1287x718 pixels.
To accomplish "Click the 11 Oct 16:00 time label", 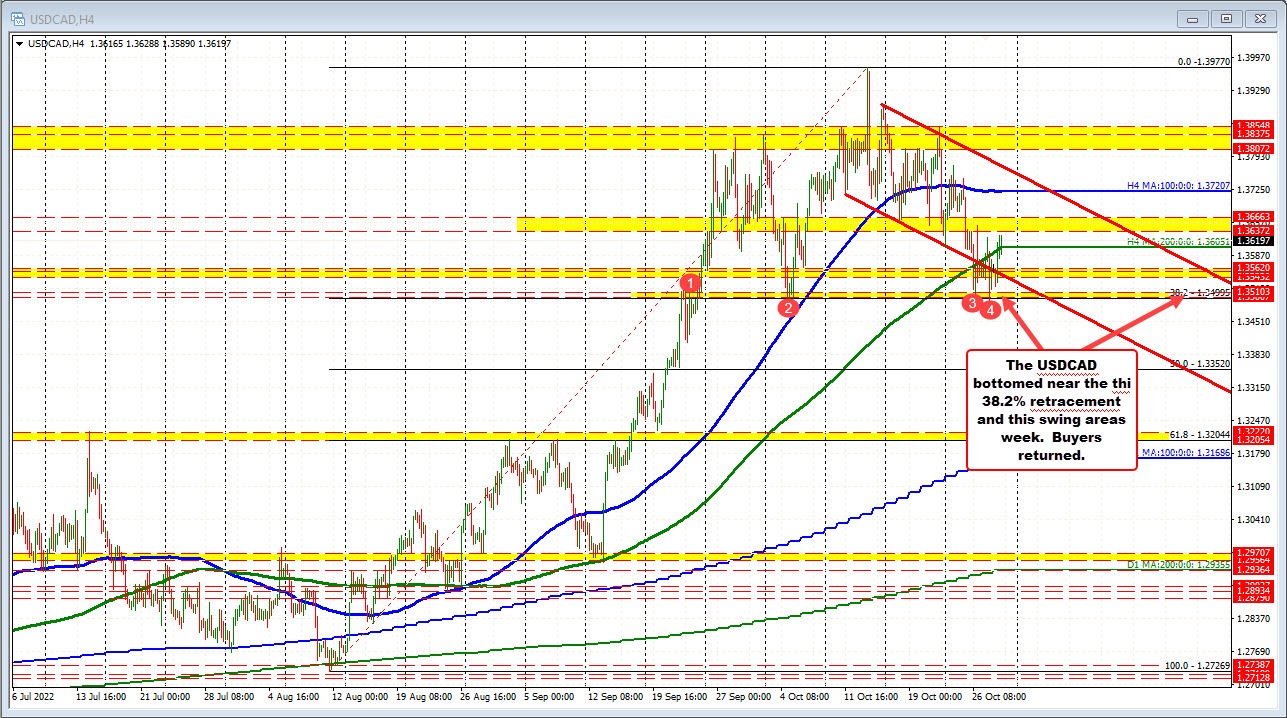I will pyautogui.click(x=869, y=695).
